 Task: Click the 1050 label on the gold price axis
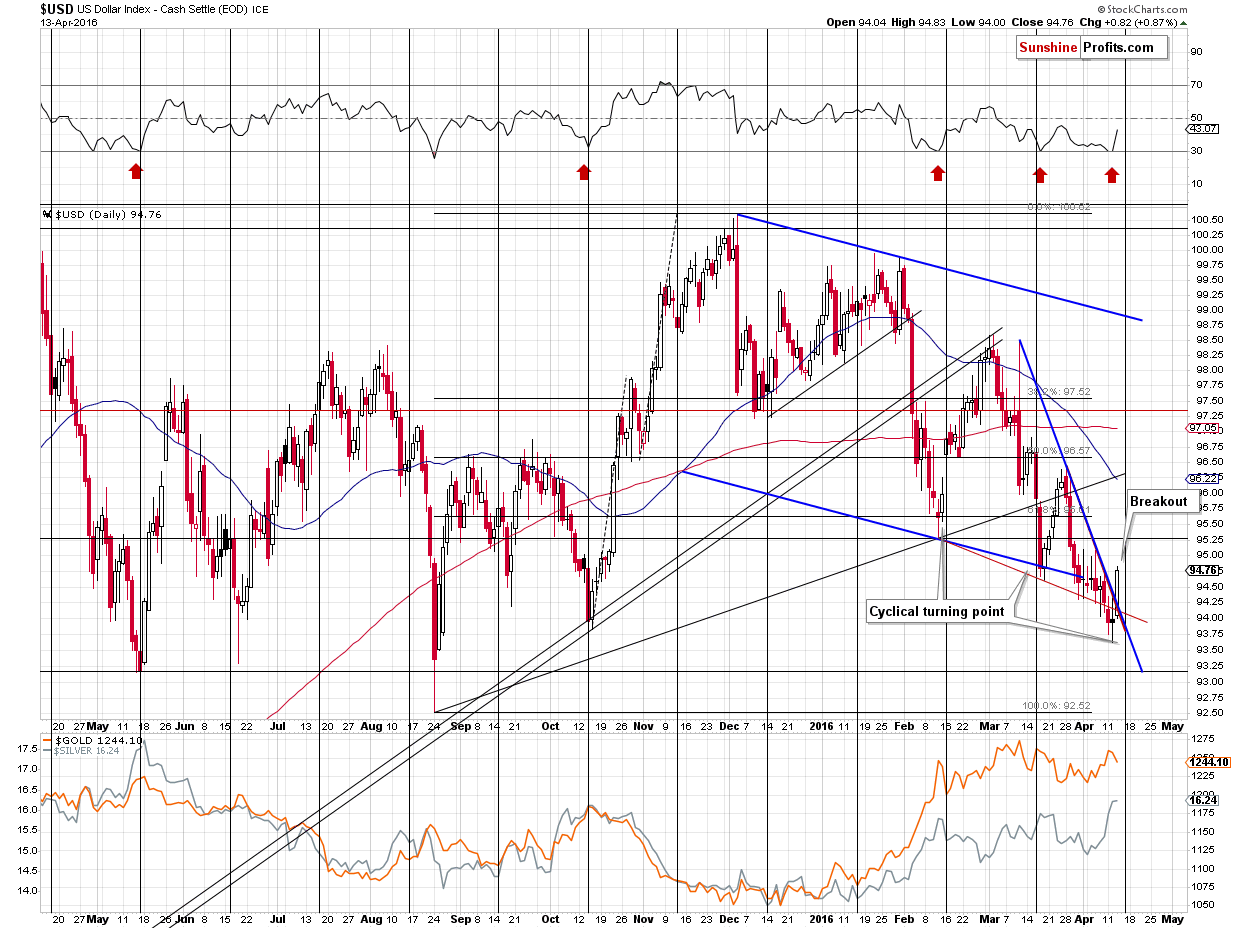pyautogui.click(x=1205, y=904)
